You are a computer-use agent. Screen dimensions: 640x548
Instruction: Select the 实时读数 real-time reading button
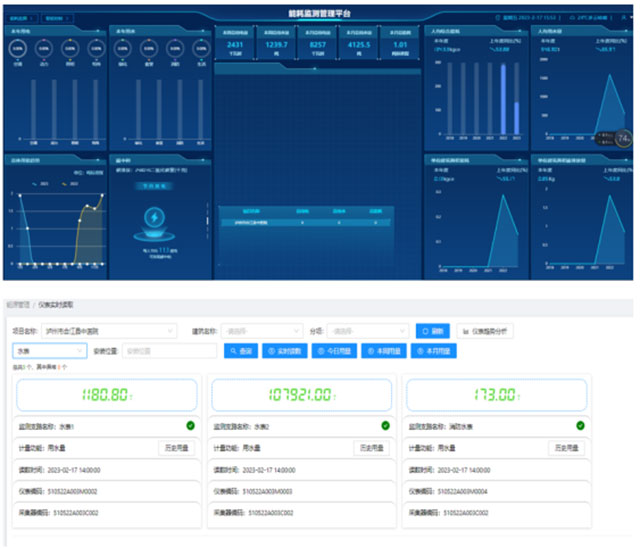point(285,351)
